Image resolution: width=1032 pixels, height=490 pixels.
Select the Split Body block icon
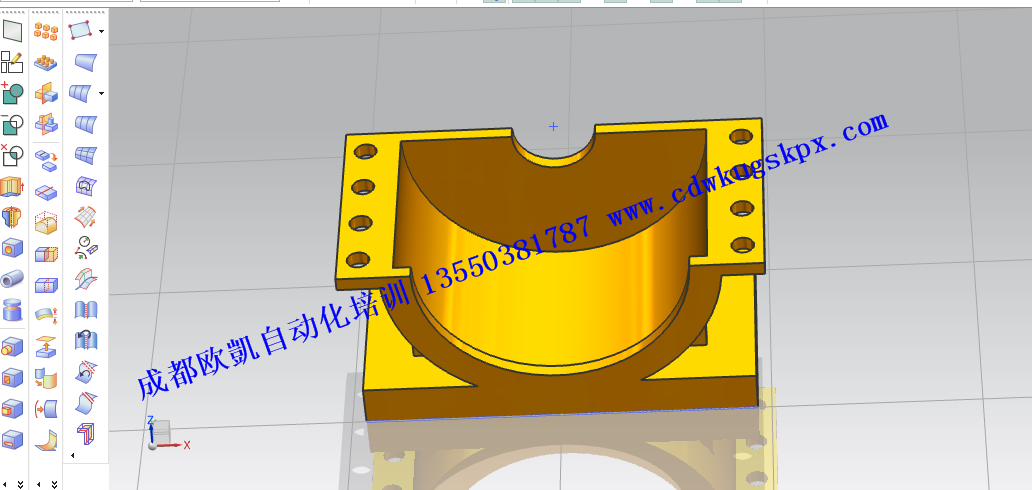[x=46, y=285]
